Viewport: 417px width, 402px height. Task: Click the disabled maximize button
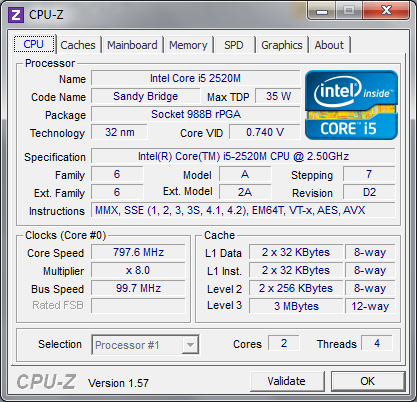(x=349, y=11)
